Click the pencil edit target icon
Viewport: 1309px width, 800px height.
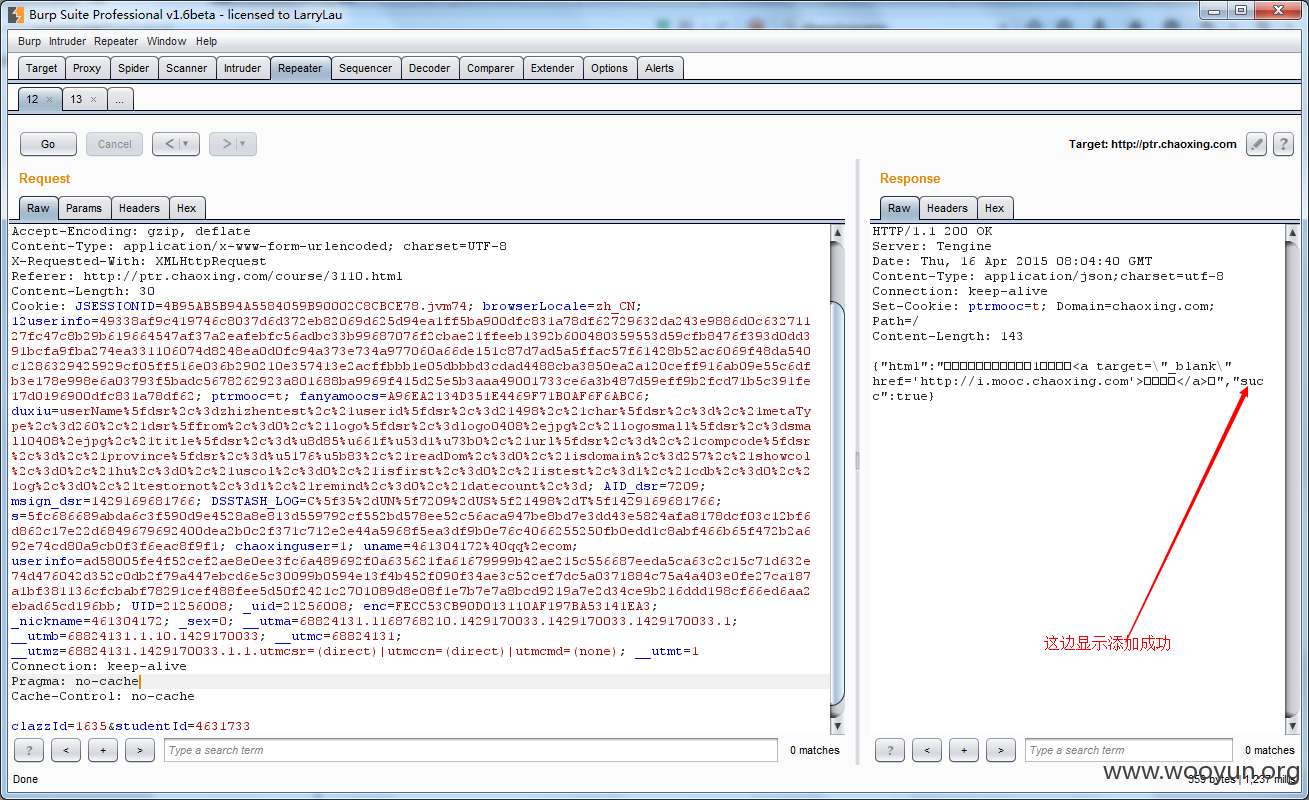point(1257,144)
